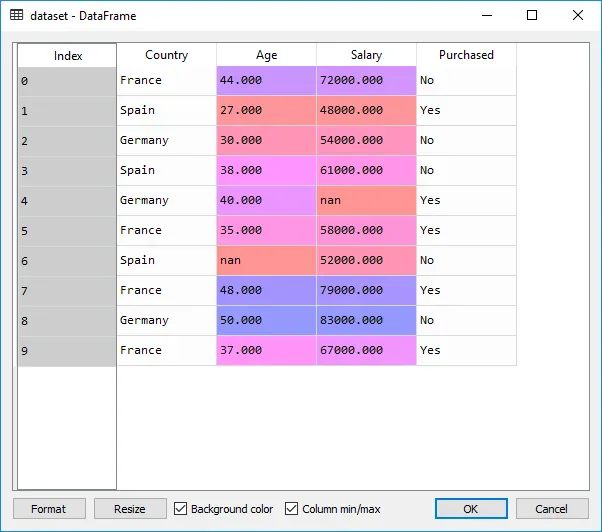Click Purchased cell No in row 8
This screenshot has height=532, width=602.
[466, 320]
